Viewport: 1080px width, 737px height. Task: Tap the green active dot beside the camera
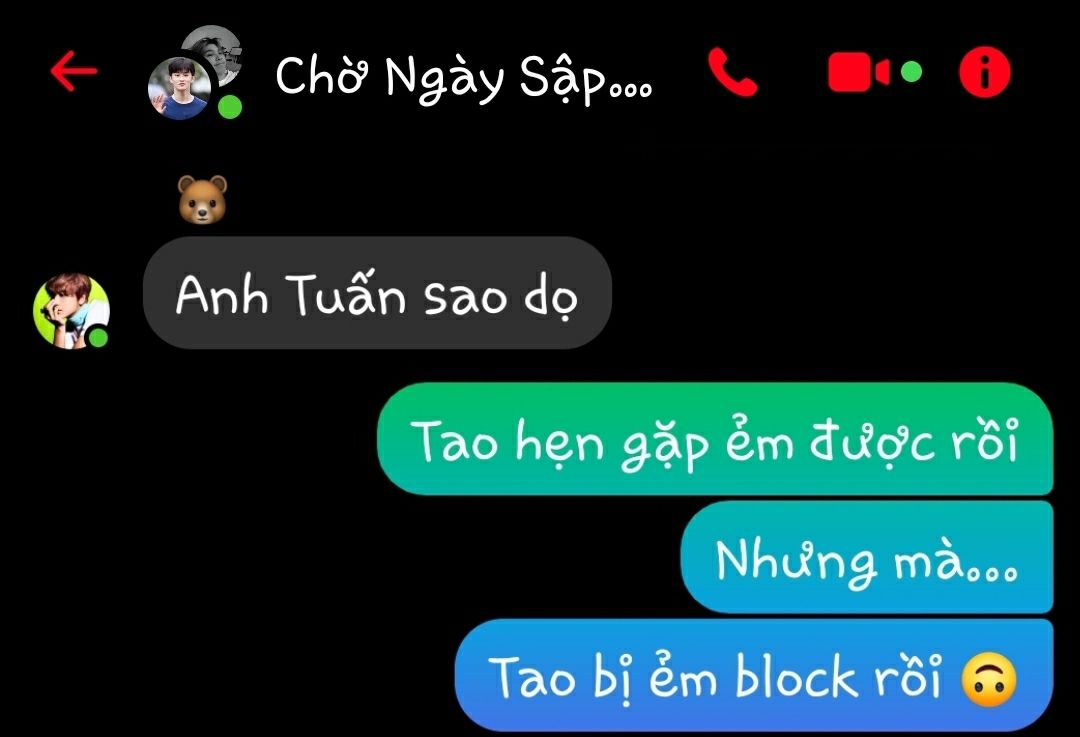[911, 71]
